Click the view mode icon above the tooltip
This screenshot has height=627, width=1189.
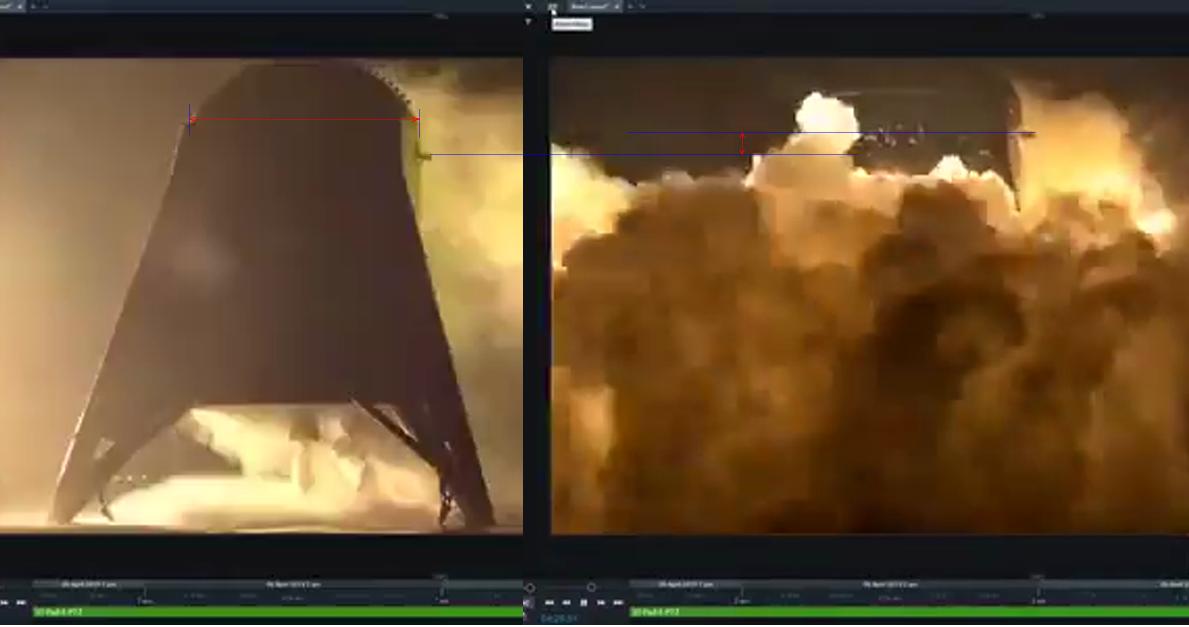point(553,7)
